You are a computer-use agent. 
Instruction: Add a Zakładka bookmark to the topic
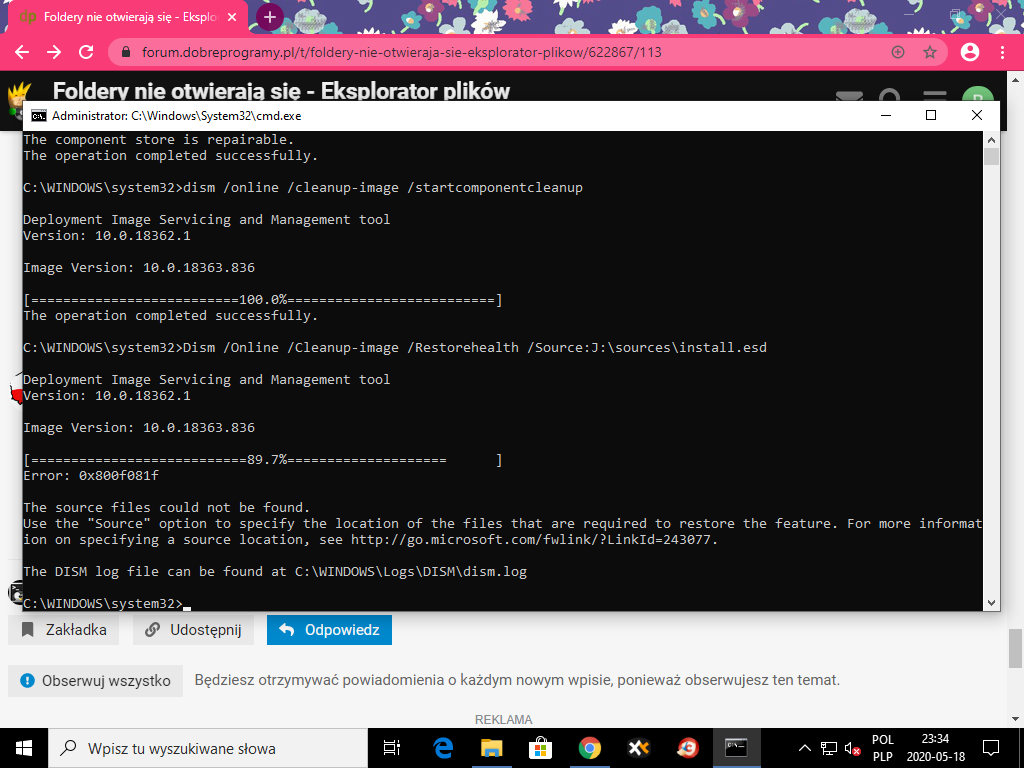[x=64, y=630]
